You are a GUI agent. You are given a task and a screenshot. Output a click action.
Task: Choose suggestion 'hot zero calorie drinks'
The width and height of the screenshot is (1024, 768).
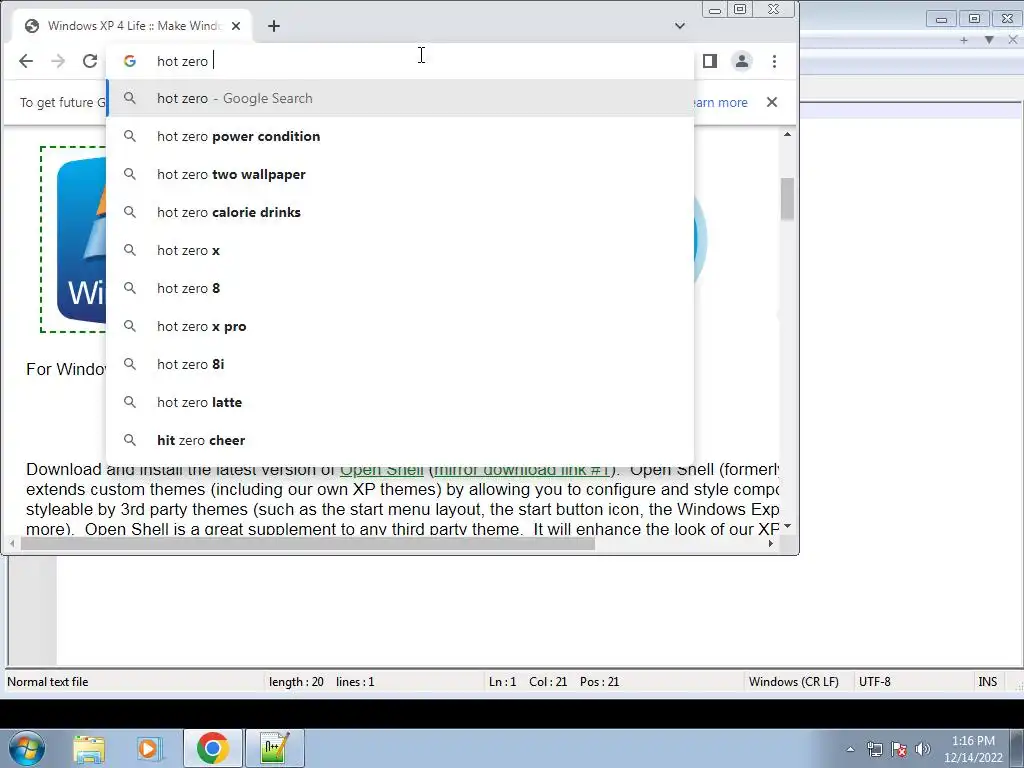point(400,212)
